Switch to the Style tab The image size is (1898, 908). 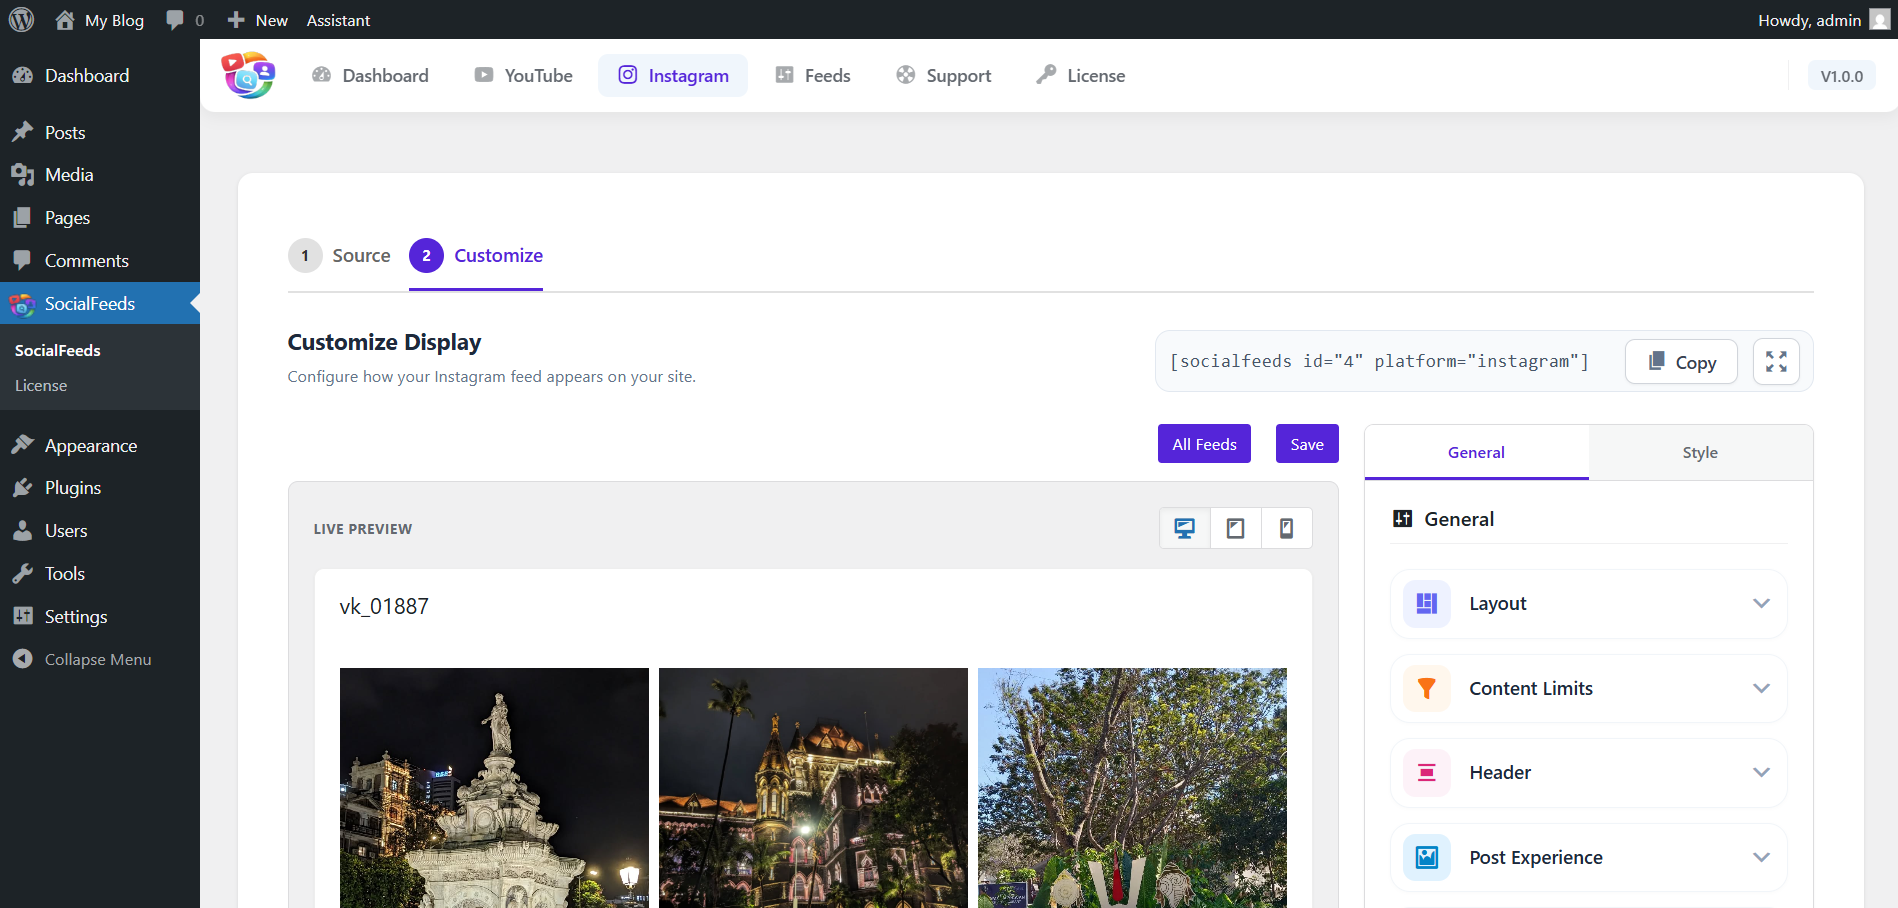[x=1699, y=453]
